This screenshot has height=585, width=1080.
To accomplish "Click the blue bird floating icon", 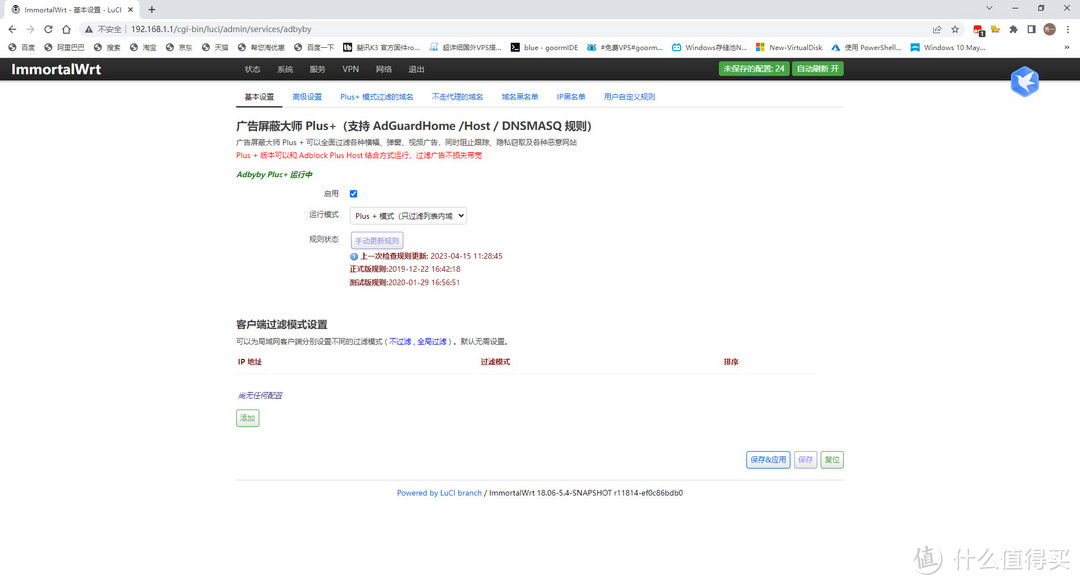I will tap(1024, 82).
